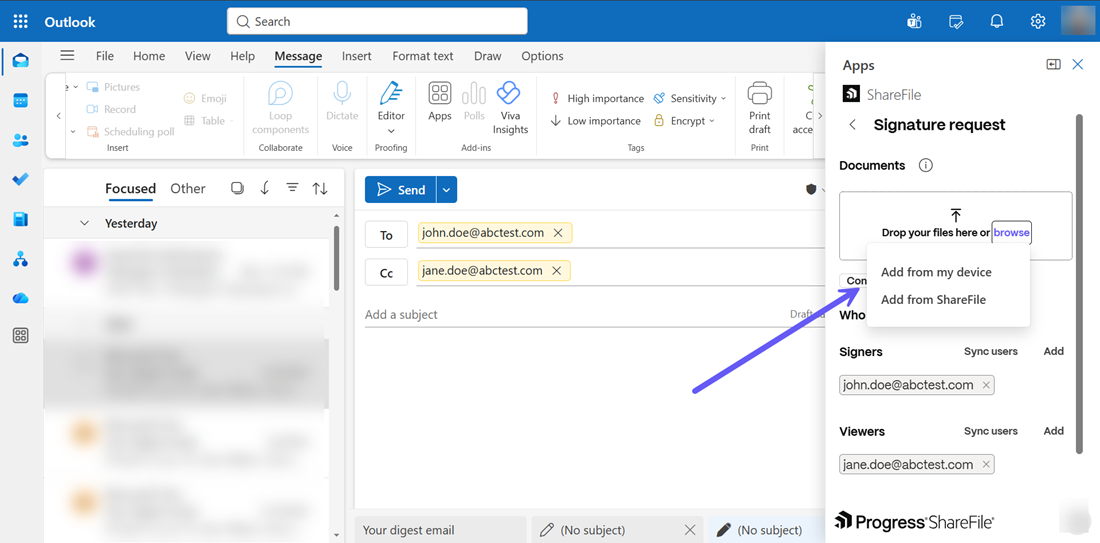Image resolution: width=1100 pixels, height=543 pixels.
Task: Click the Search box
Action: [377, 21]
